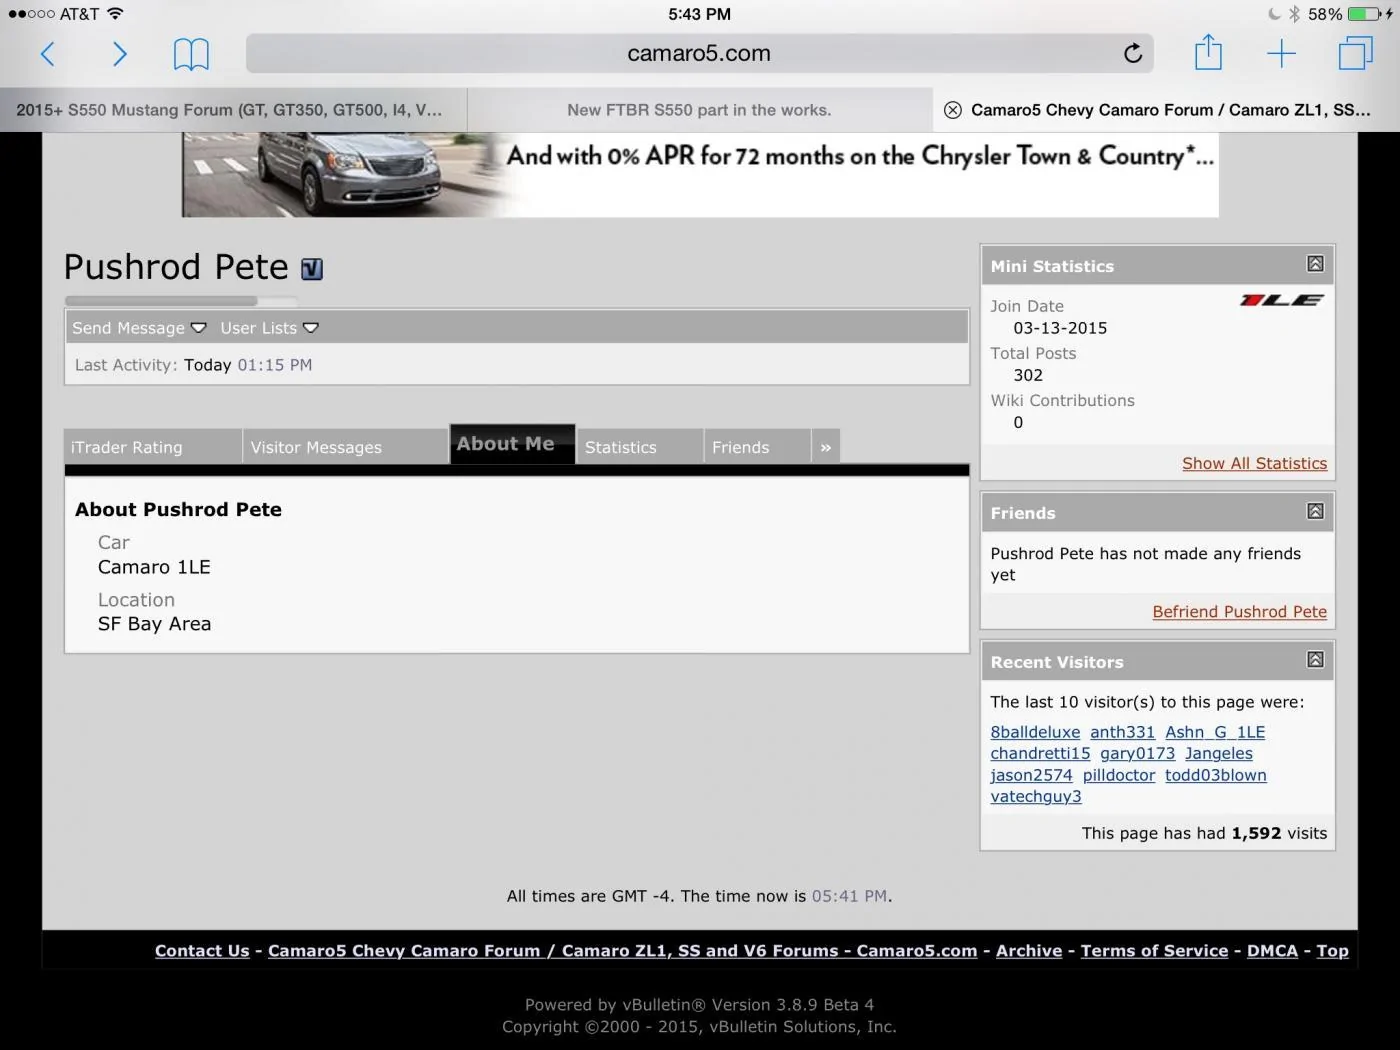This screenshot has width=1400, height=1050.
Task: Jump to Top of page link
Action: pos(1332,950)
